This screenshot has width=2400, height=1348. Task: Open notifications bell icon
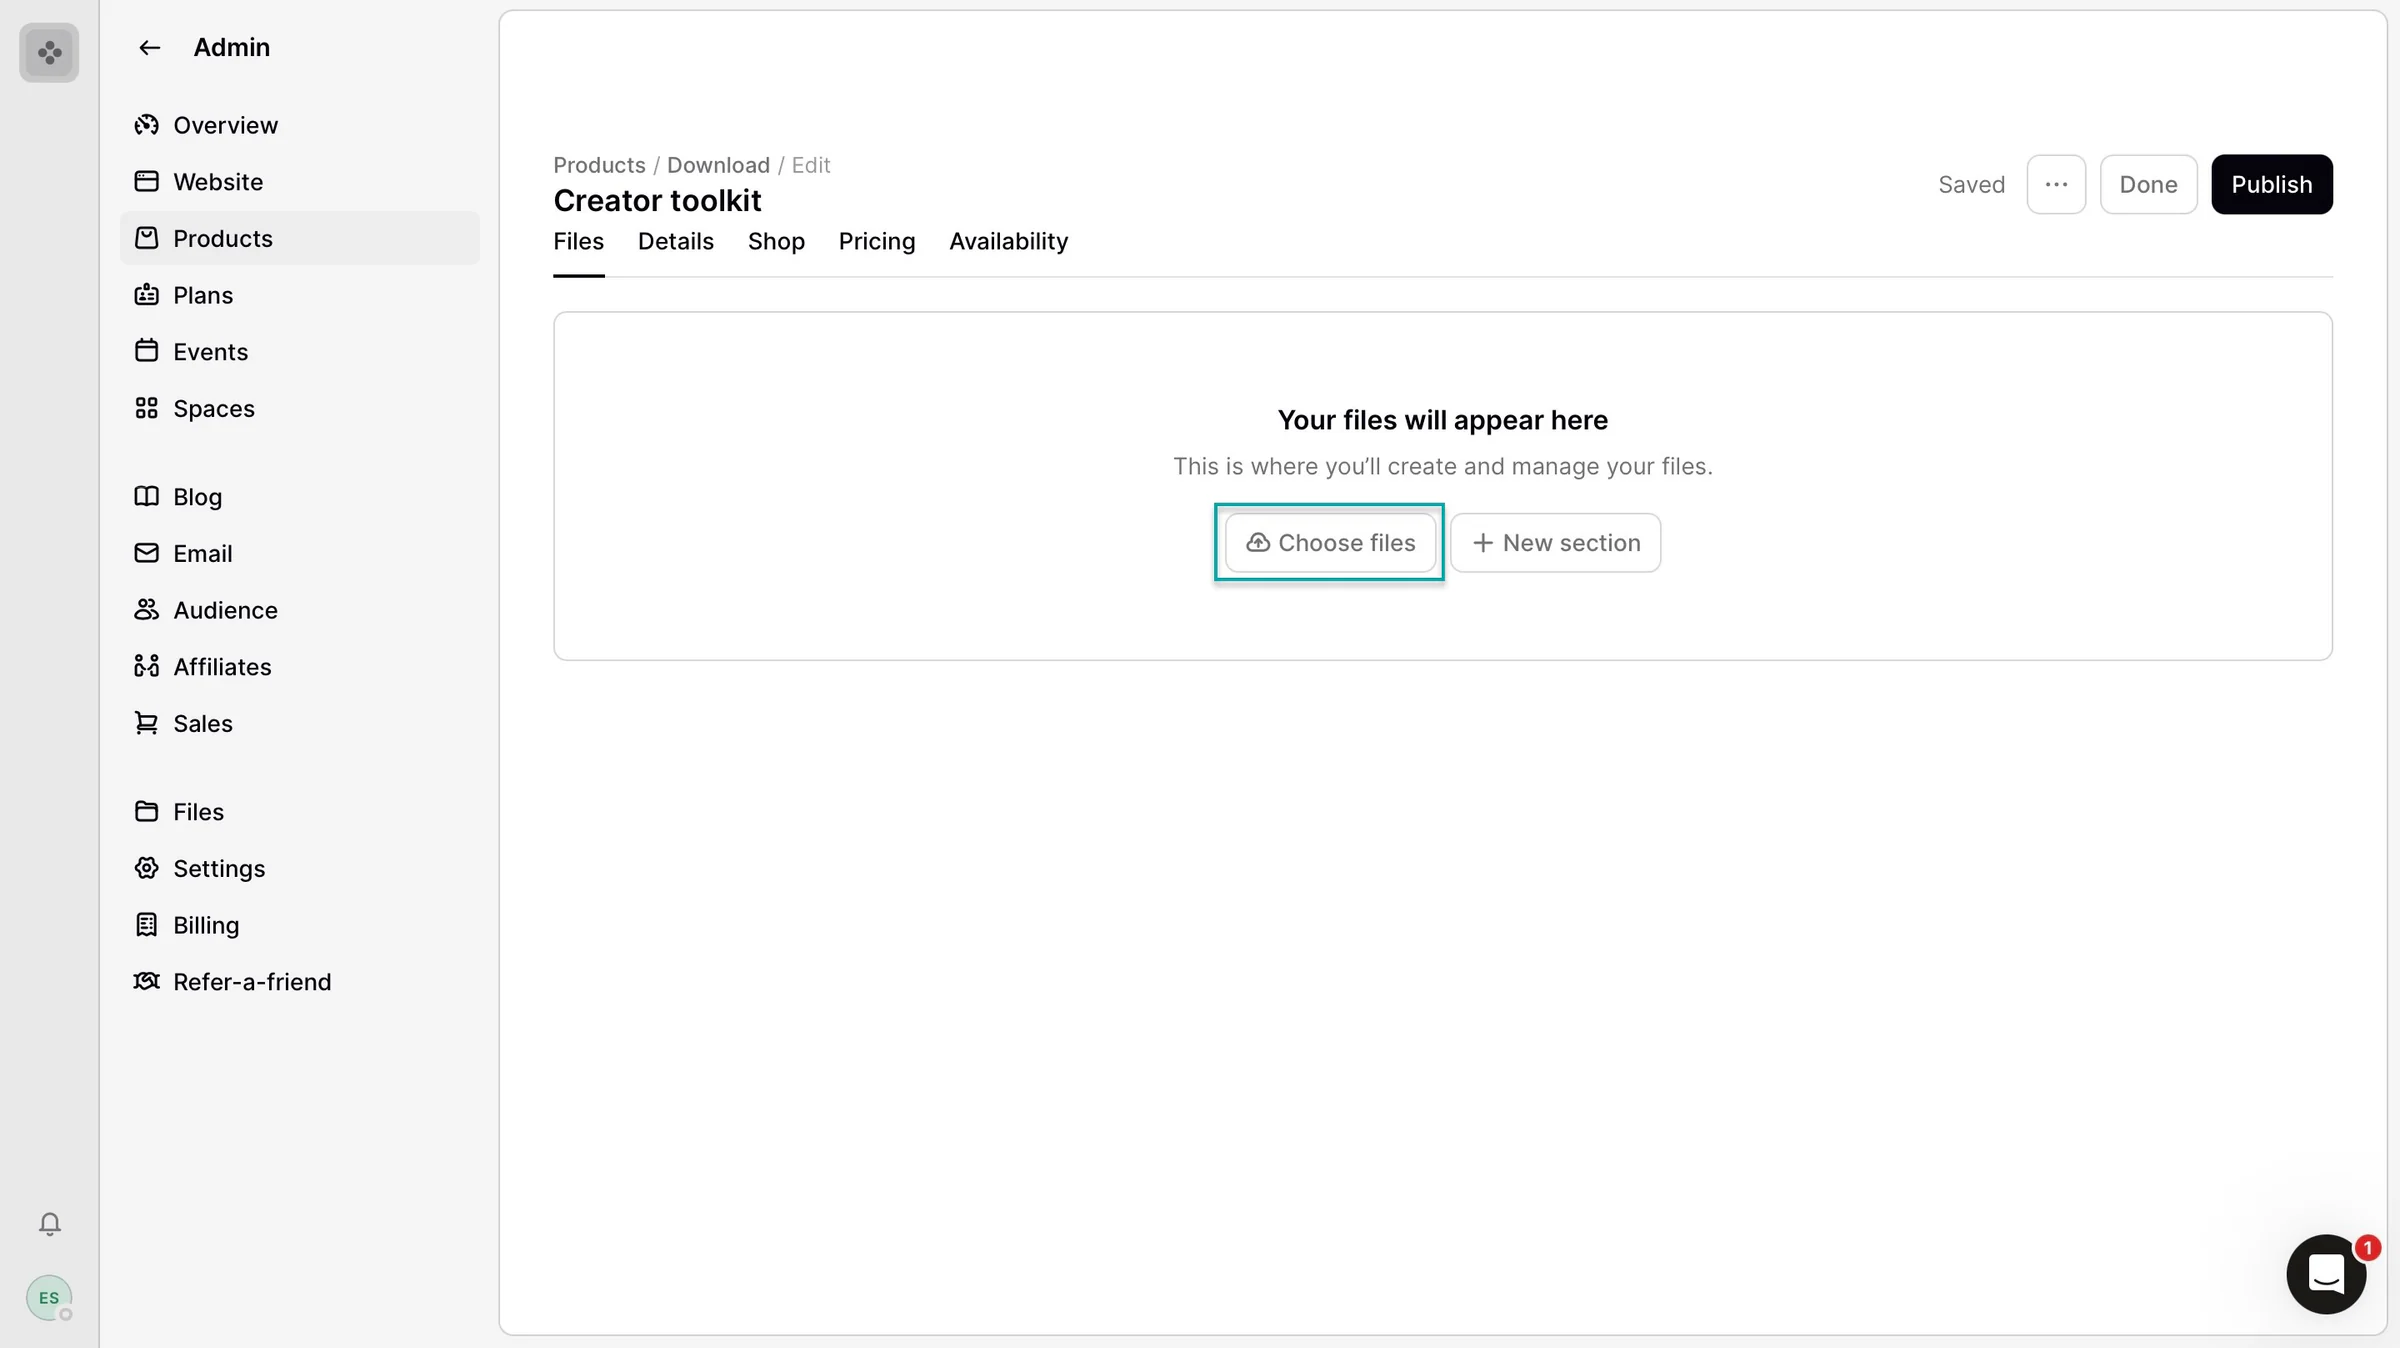[x=49, y=1224]
